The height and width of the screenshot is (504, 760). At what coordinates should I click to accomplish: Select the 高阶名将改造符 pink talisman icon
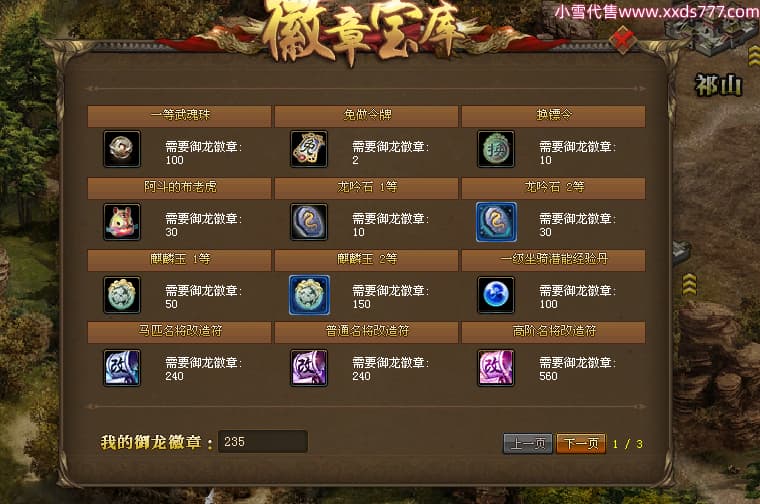(496, 367)
